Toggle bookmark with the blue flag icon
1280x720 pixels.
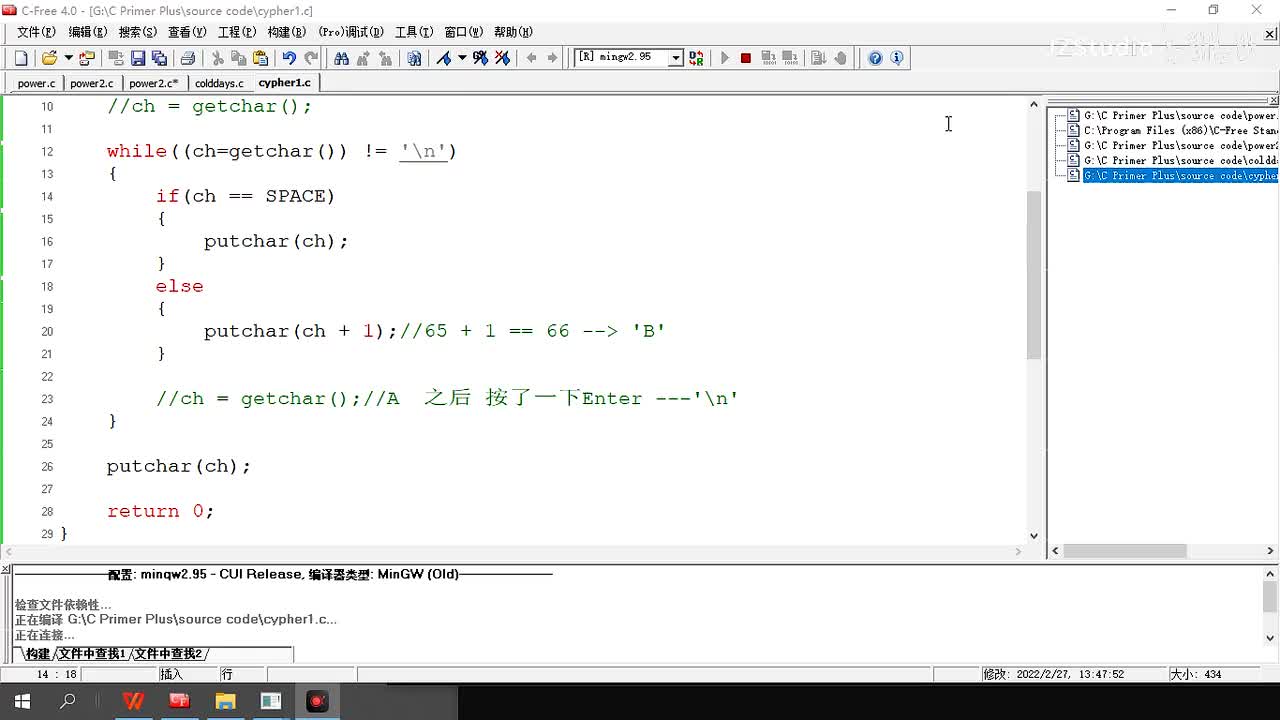(444, 58)
